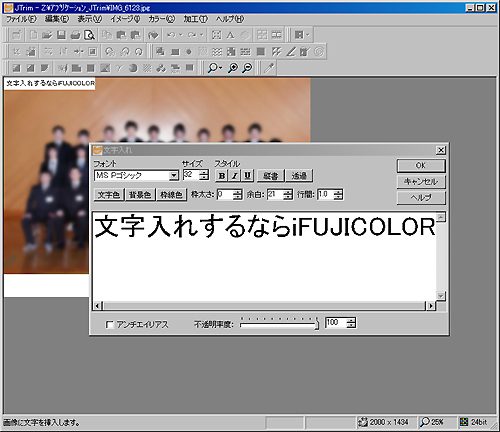The height and width of the screenshot is (432, 500).
Task: Click the opacity value spinner arrows
Action: (x=351, y=323)
